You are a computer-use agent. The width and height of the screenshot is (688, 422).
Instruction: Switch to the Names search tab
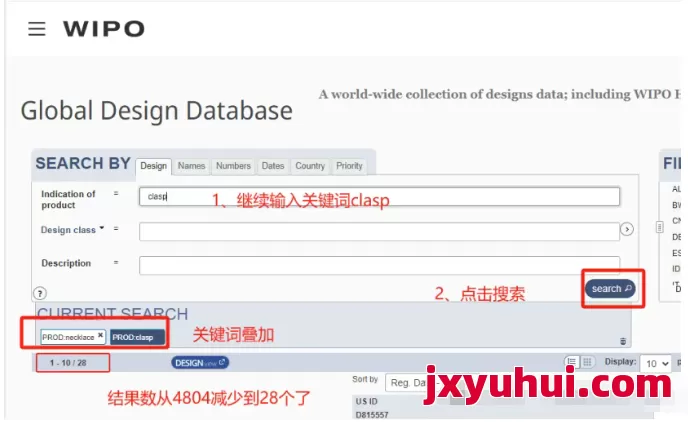pyautogui.click(x=191, y=166)
